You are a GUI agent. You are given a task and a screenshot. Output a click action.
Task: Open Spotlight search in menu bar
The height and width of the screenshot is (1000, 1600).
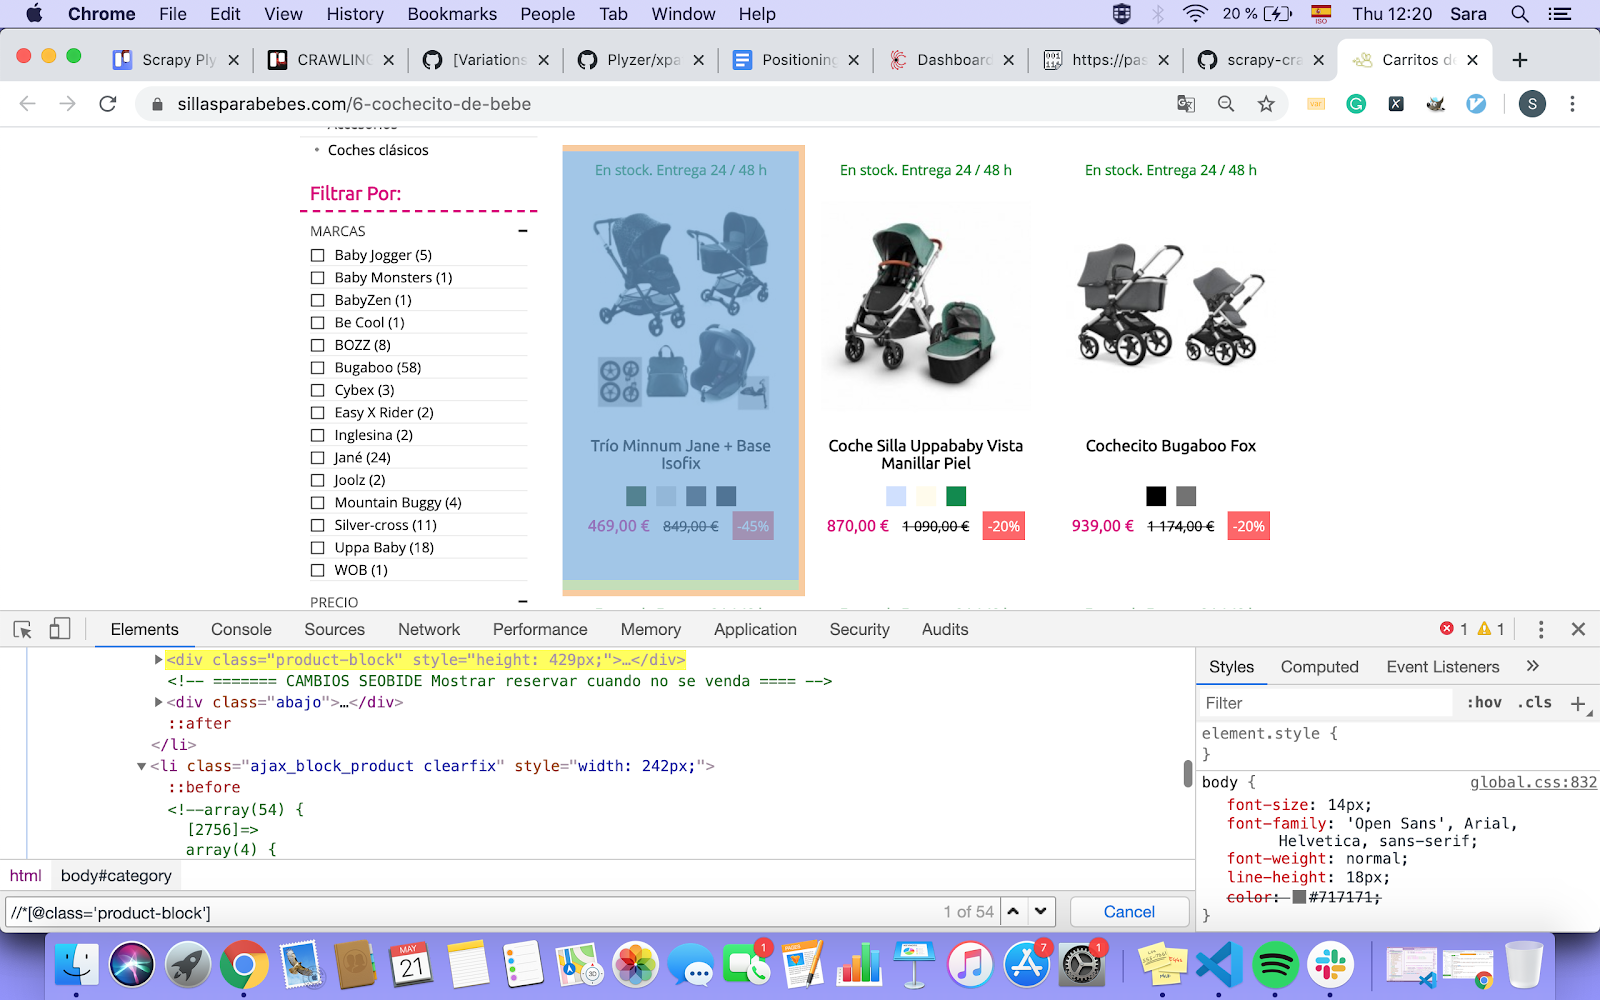point(1520,14)
